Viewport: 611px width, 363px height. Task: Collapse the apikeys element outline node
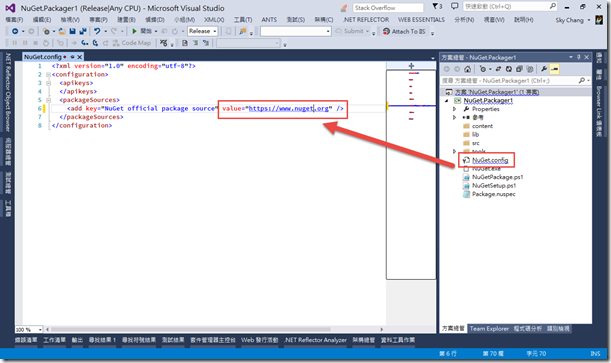tap(48, 83)
